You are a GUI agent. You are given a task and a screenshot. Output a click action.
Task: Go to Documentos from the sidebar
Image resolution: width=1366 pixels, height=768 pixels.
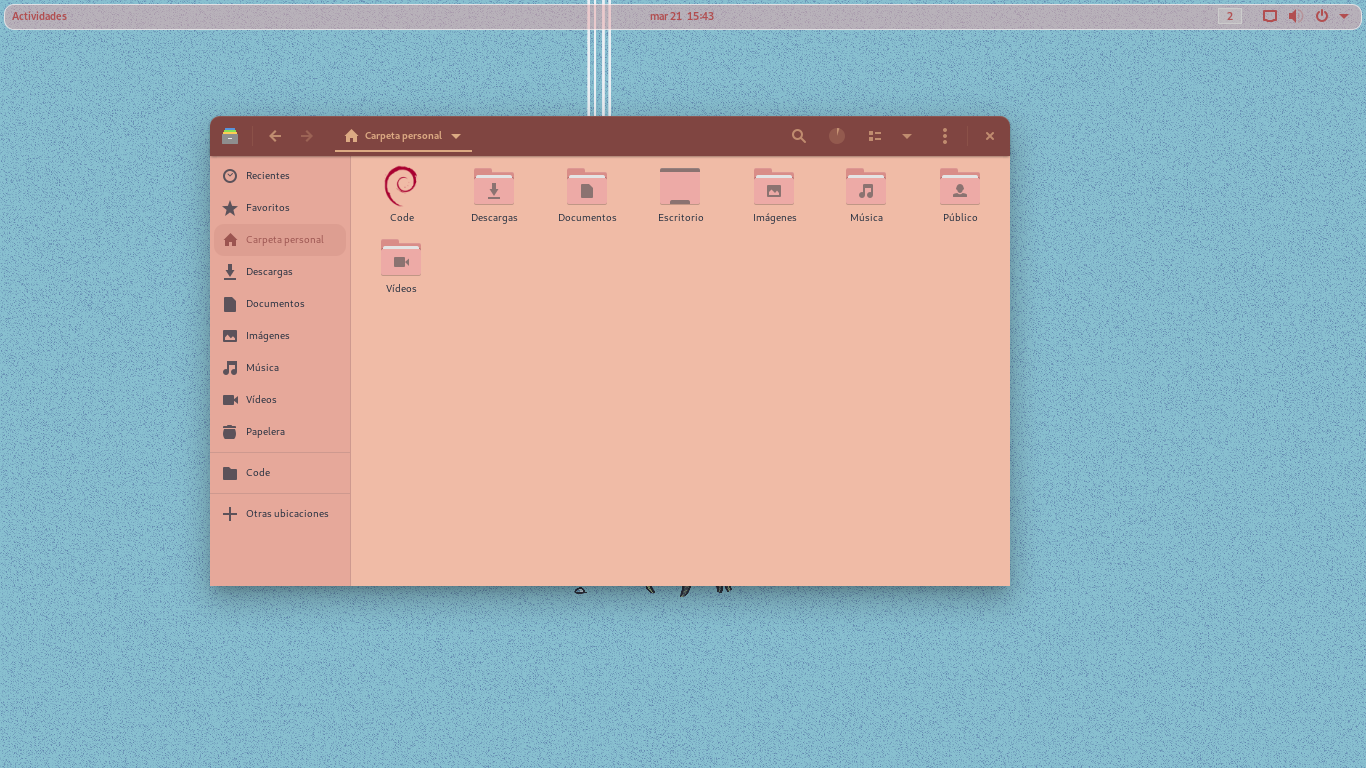click(x=280, y=304)
